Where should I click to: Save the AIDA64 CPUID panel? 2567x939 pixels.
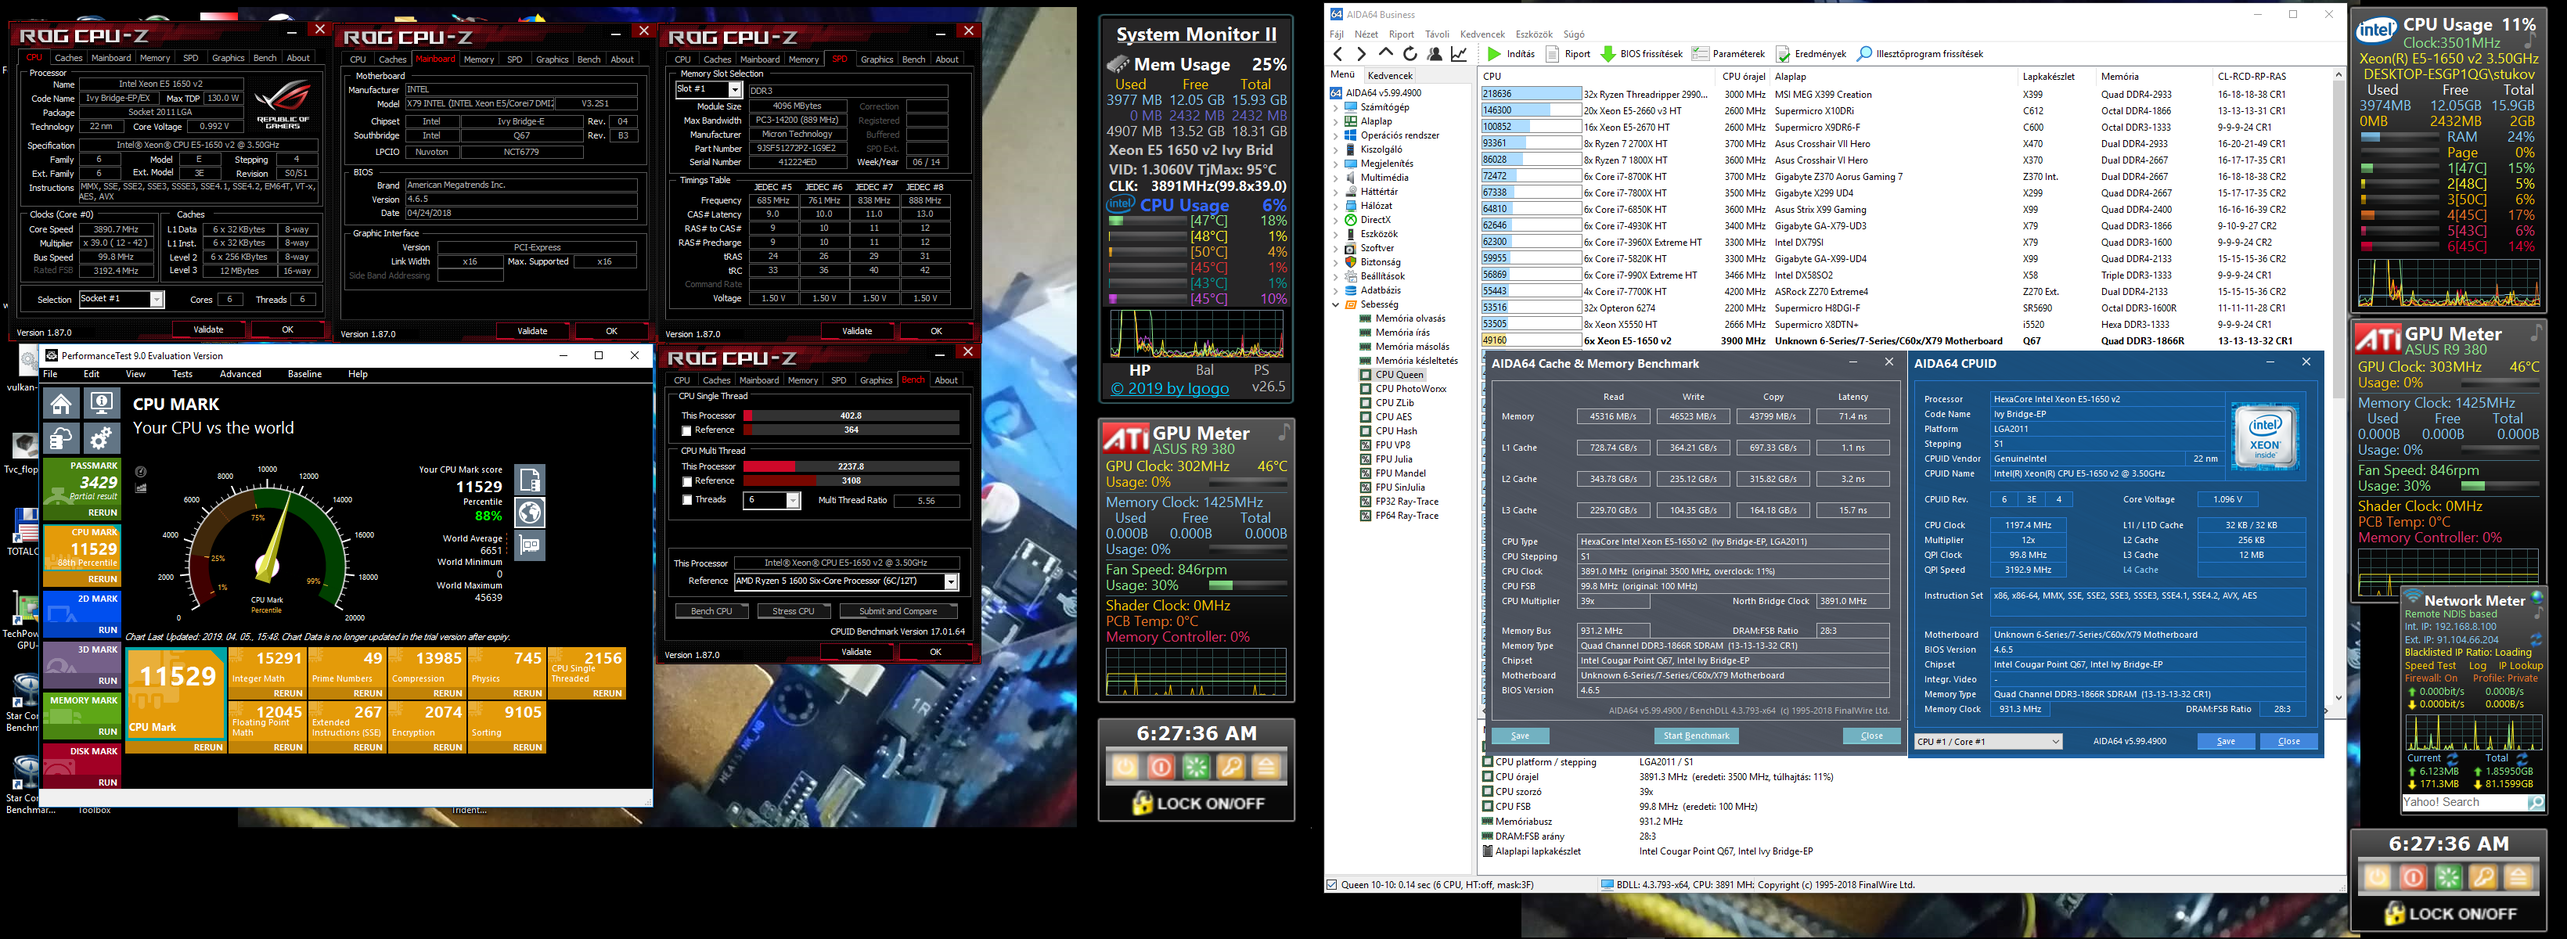tap(2226, 742)
